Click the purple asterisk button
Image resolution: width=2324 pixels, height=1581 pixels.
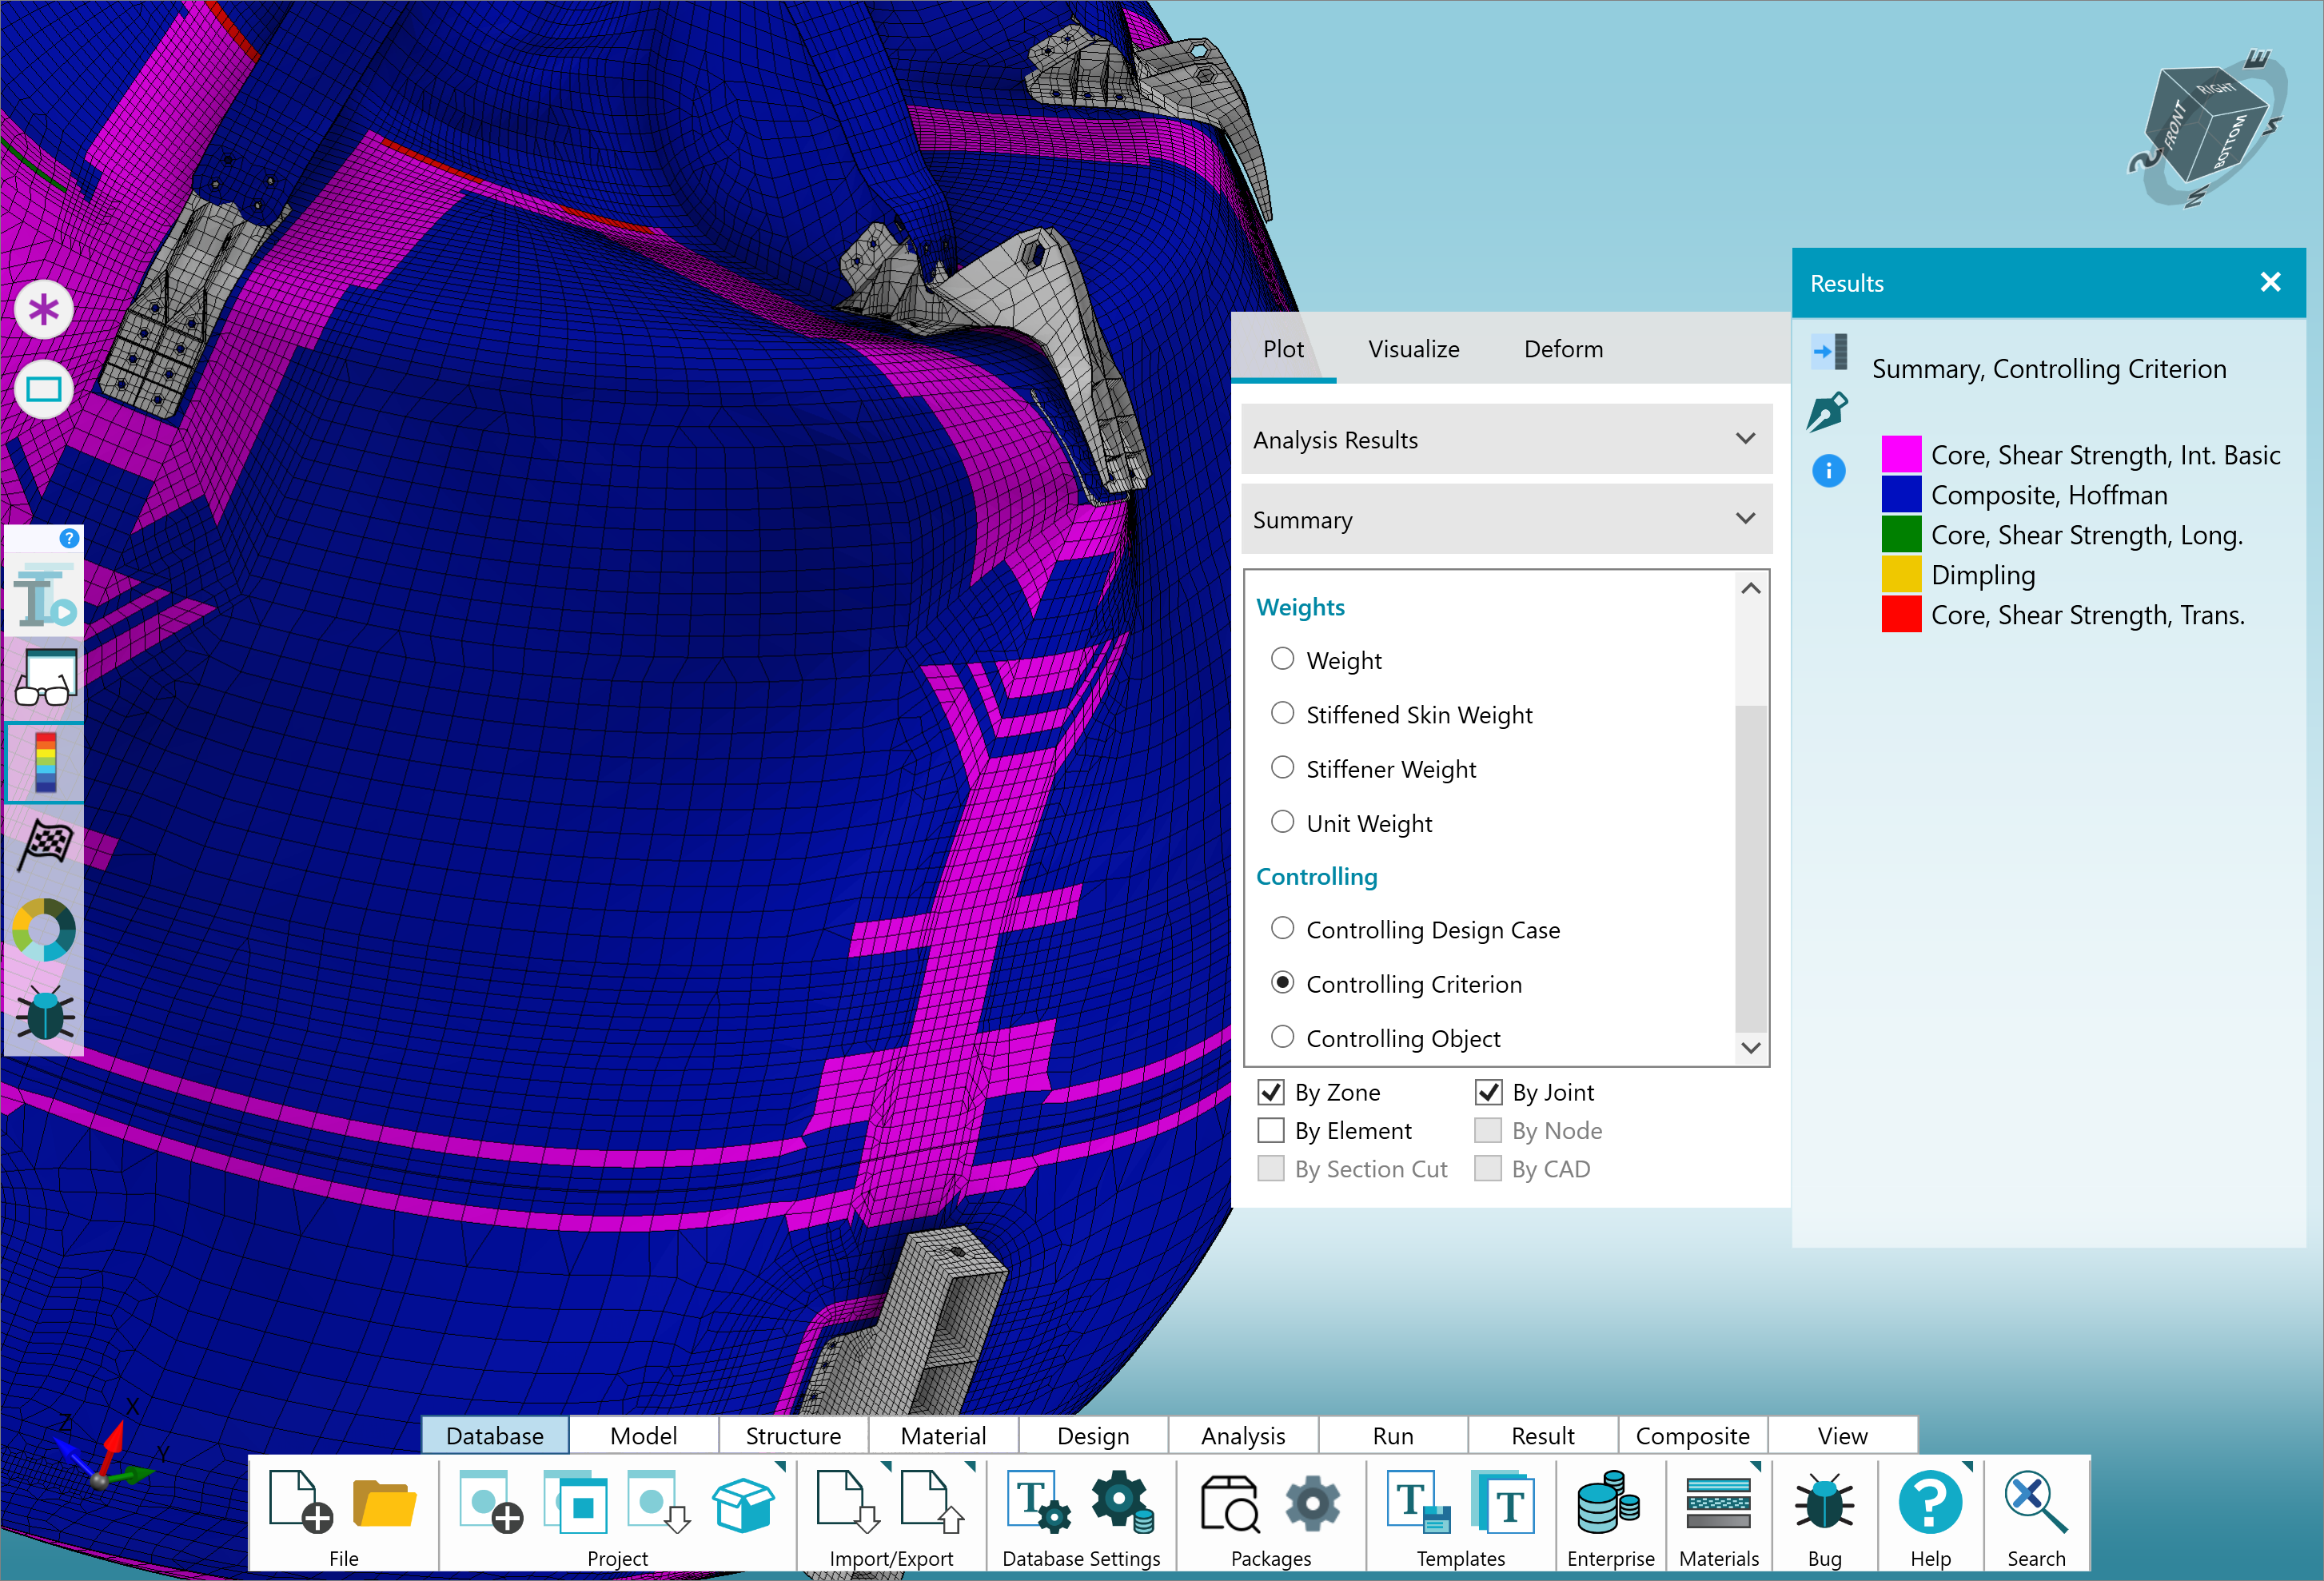[x=43, y=309]
